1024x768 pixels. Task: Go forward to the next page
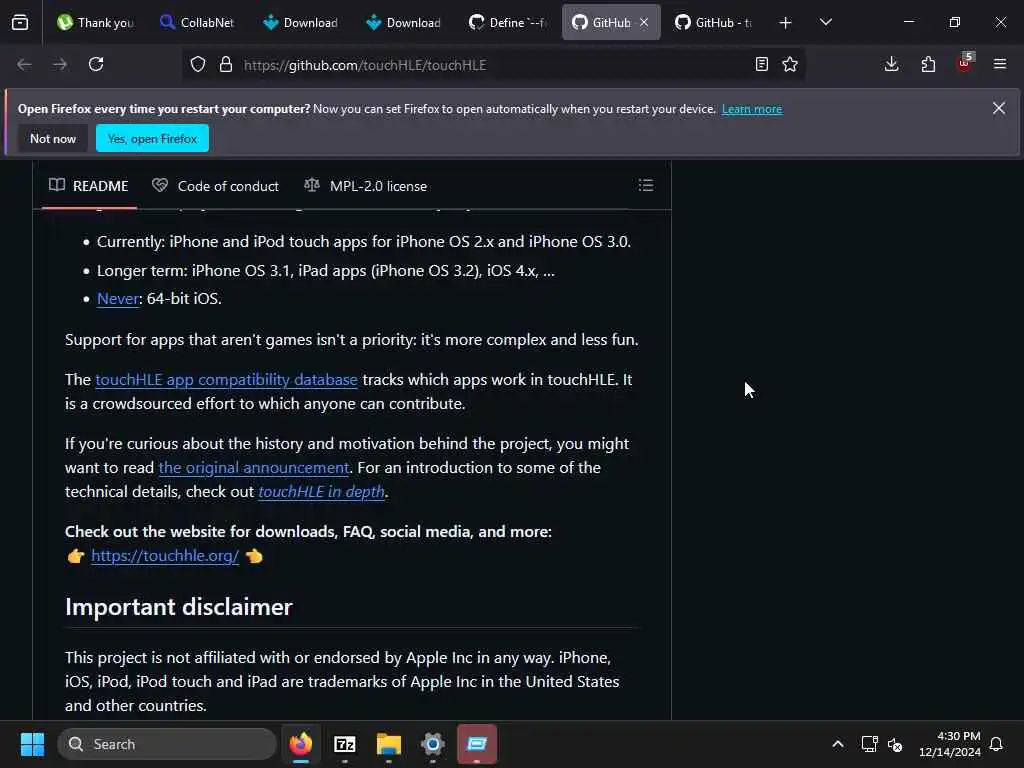(59, 64)
